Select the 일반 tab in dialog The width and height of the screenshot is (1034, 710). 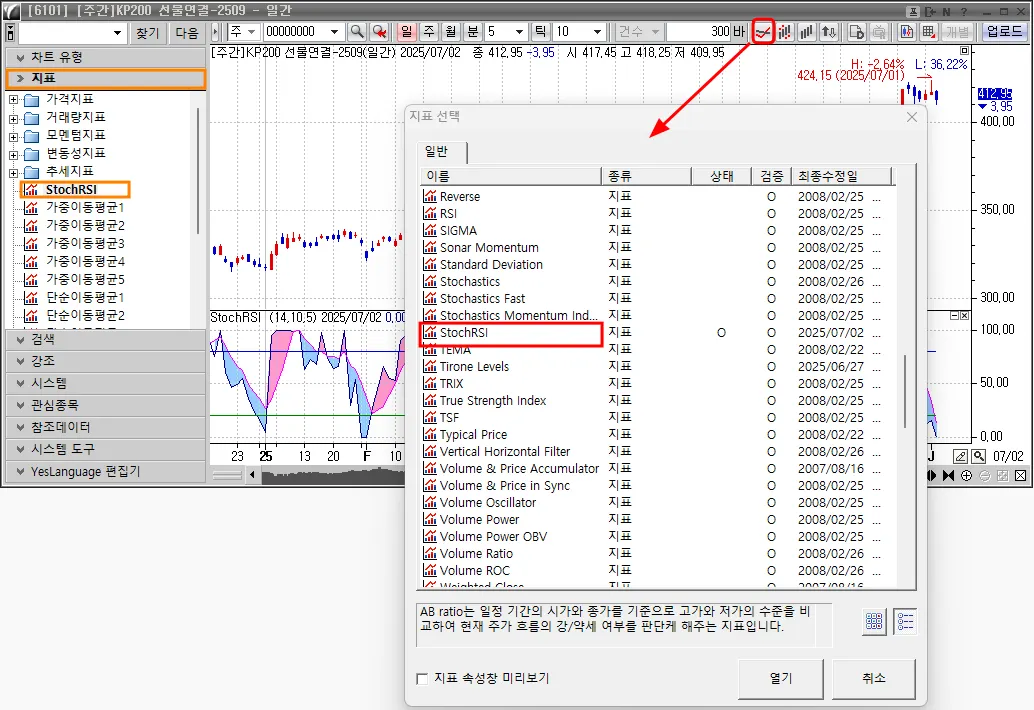pyautogui.click(x=441, y=152)
